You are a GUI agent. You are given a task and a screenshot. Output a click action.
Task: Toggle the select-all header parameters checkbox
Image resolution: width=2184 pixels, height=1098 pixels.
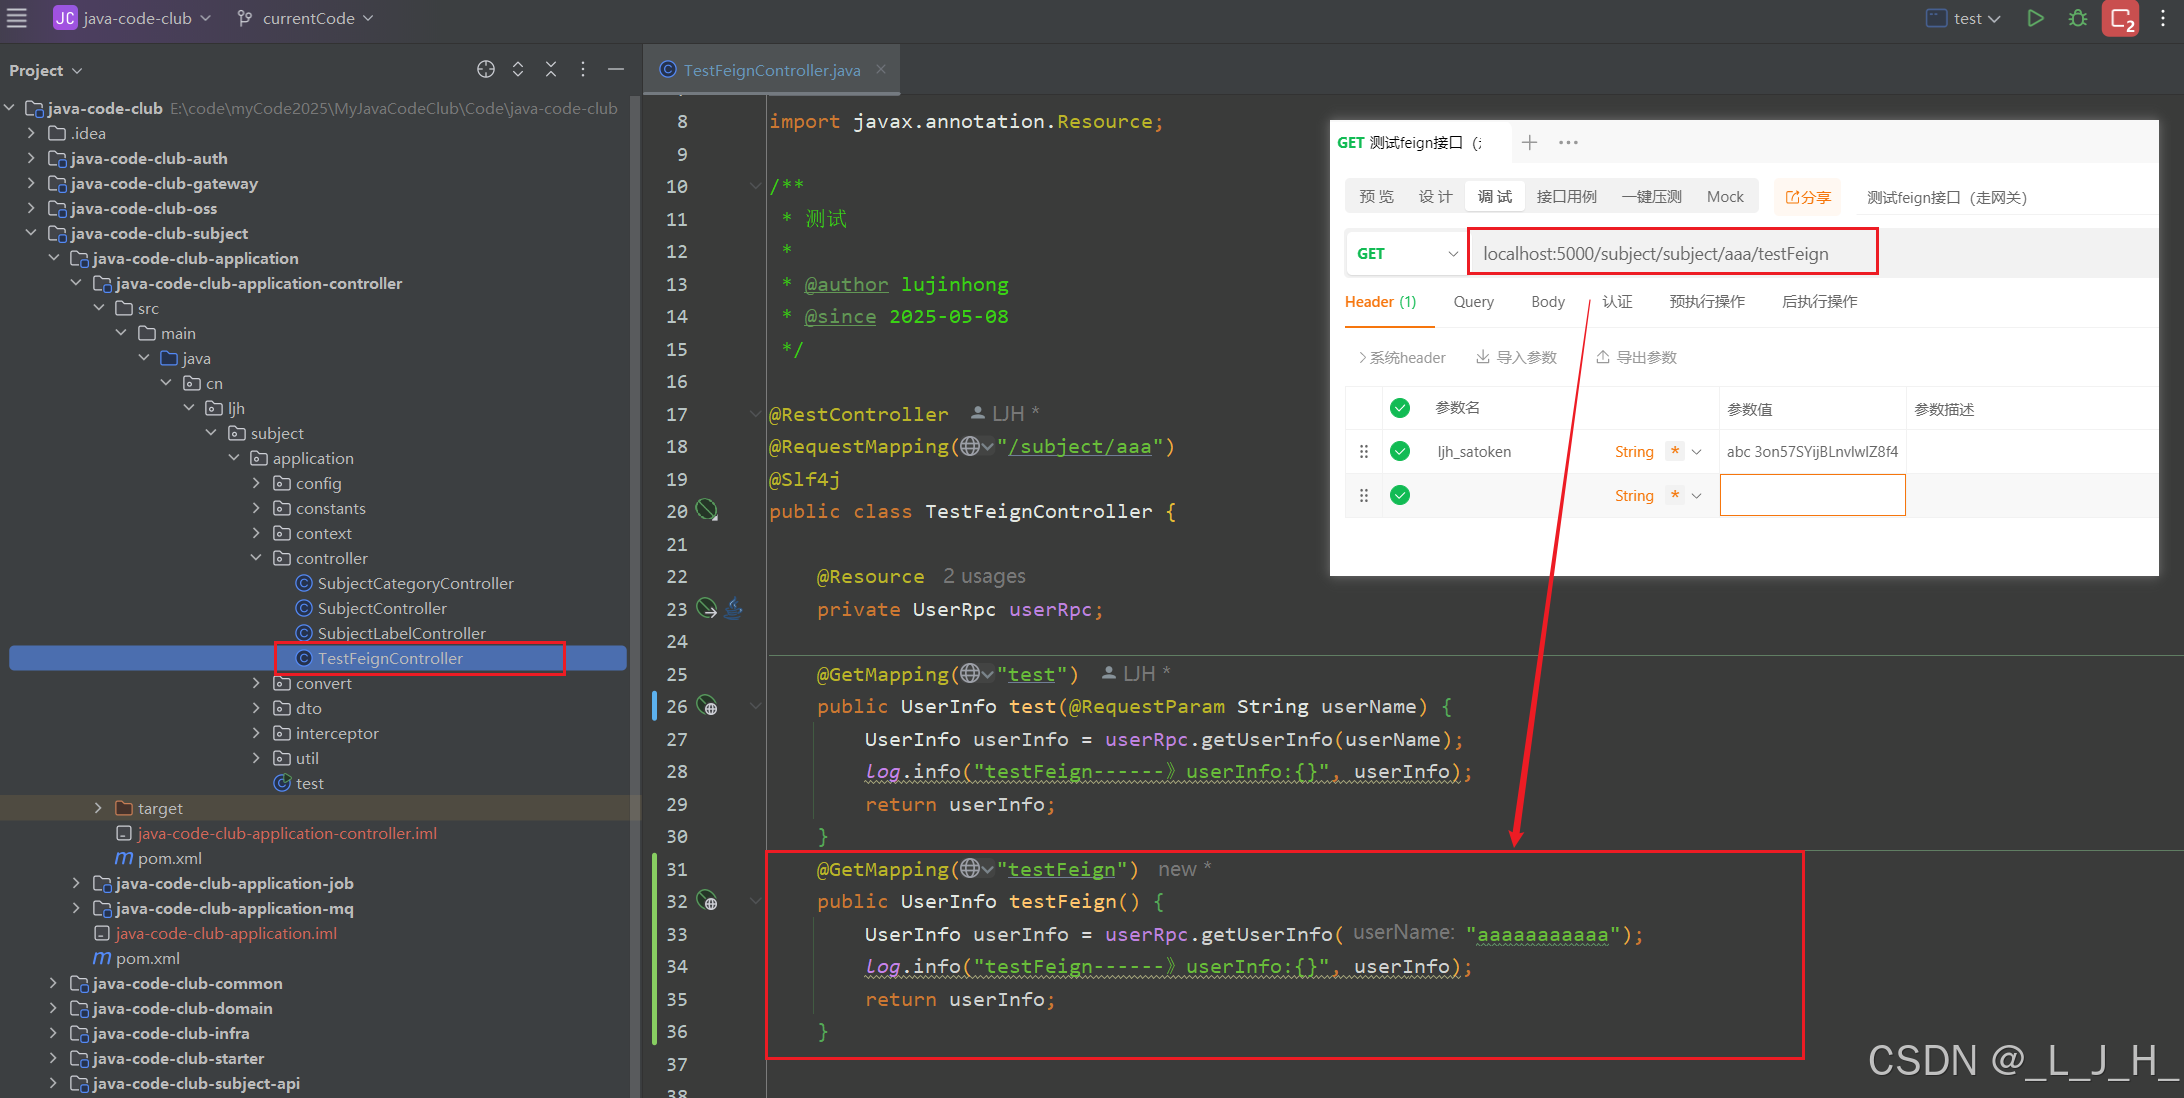[1400, 408]
